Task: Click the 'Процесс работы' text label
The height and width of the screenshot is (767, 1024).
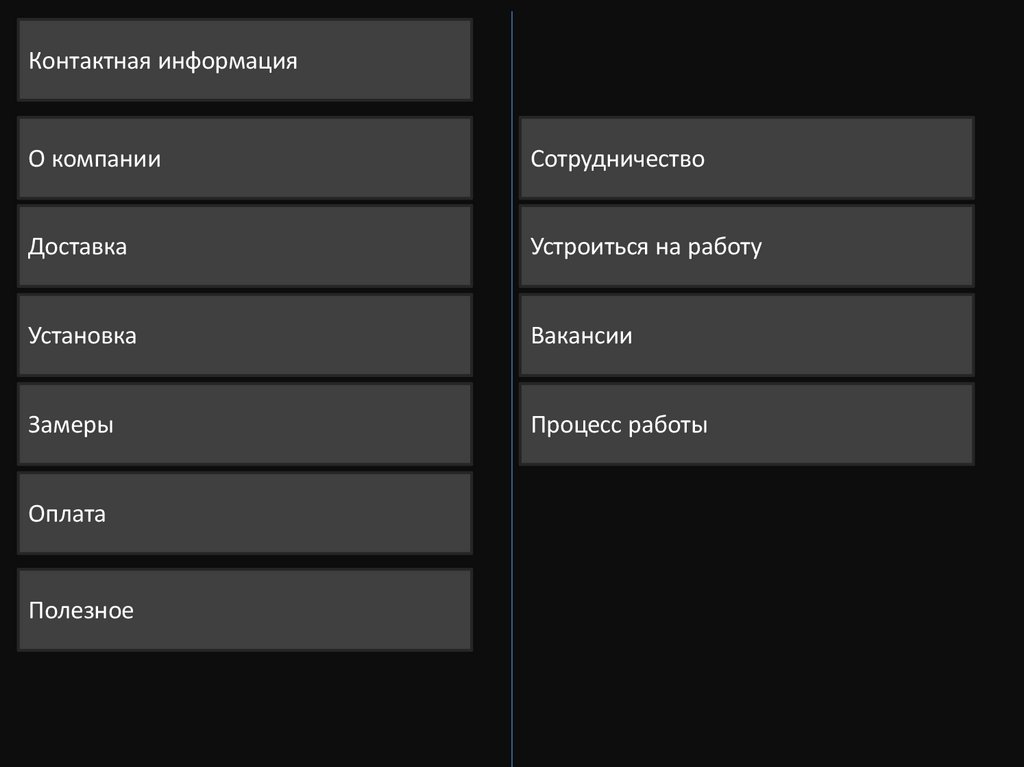Action: (619, 425)
